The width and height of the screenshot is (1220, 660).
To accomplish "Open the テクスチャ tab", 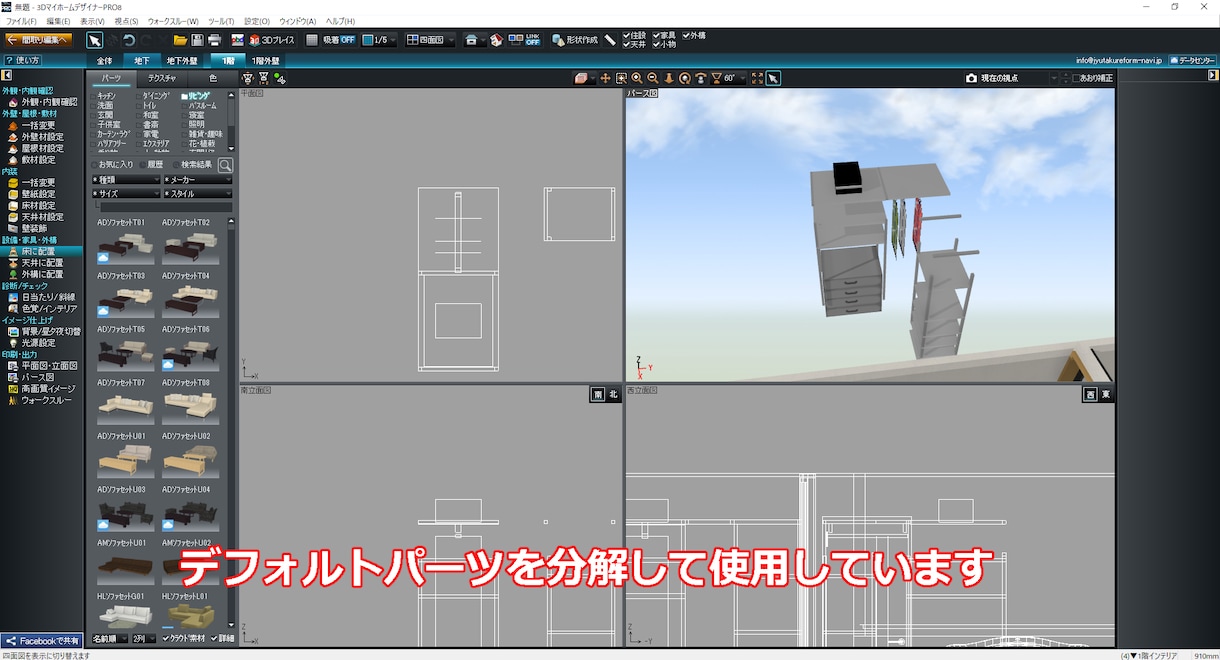I will (162, 78).
